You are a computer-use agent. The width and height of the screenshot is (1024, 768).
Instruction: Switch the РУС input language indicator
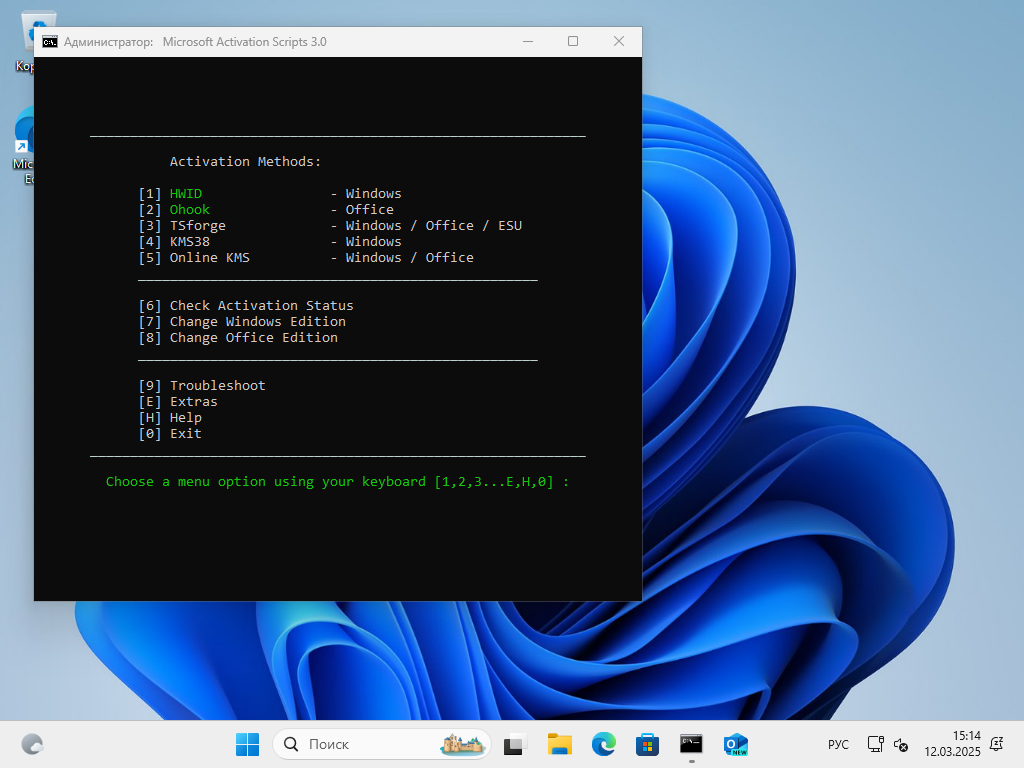point(839,744)
